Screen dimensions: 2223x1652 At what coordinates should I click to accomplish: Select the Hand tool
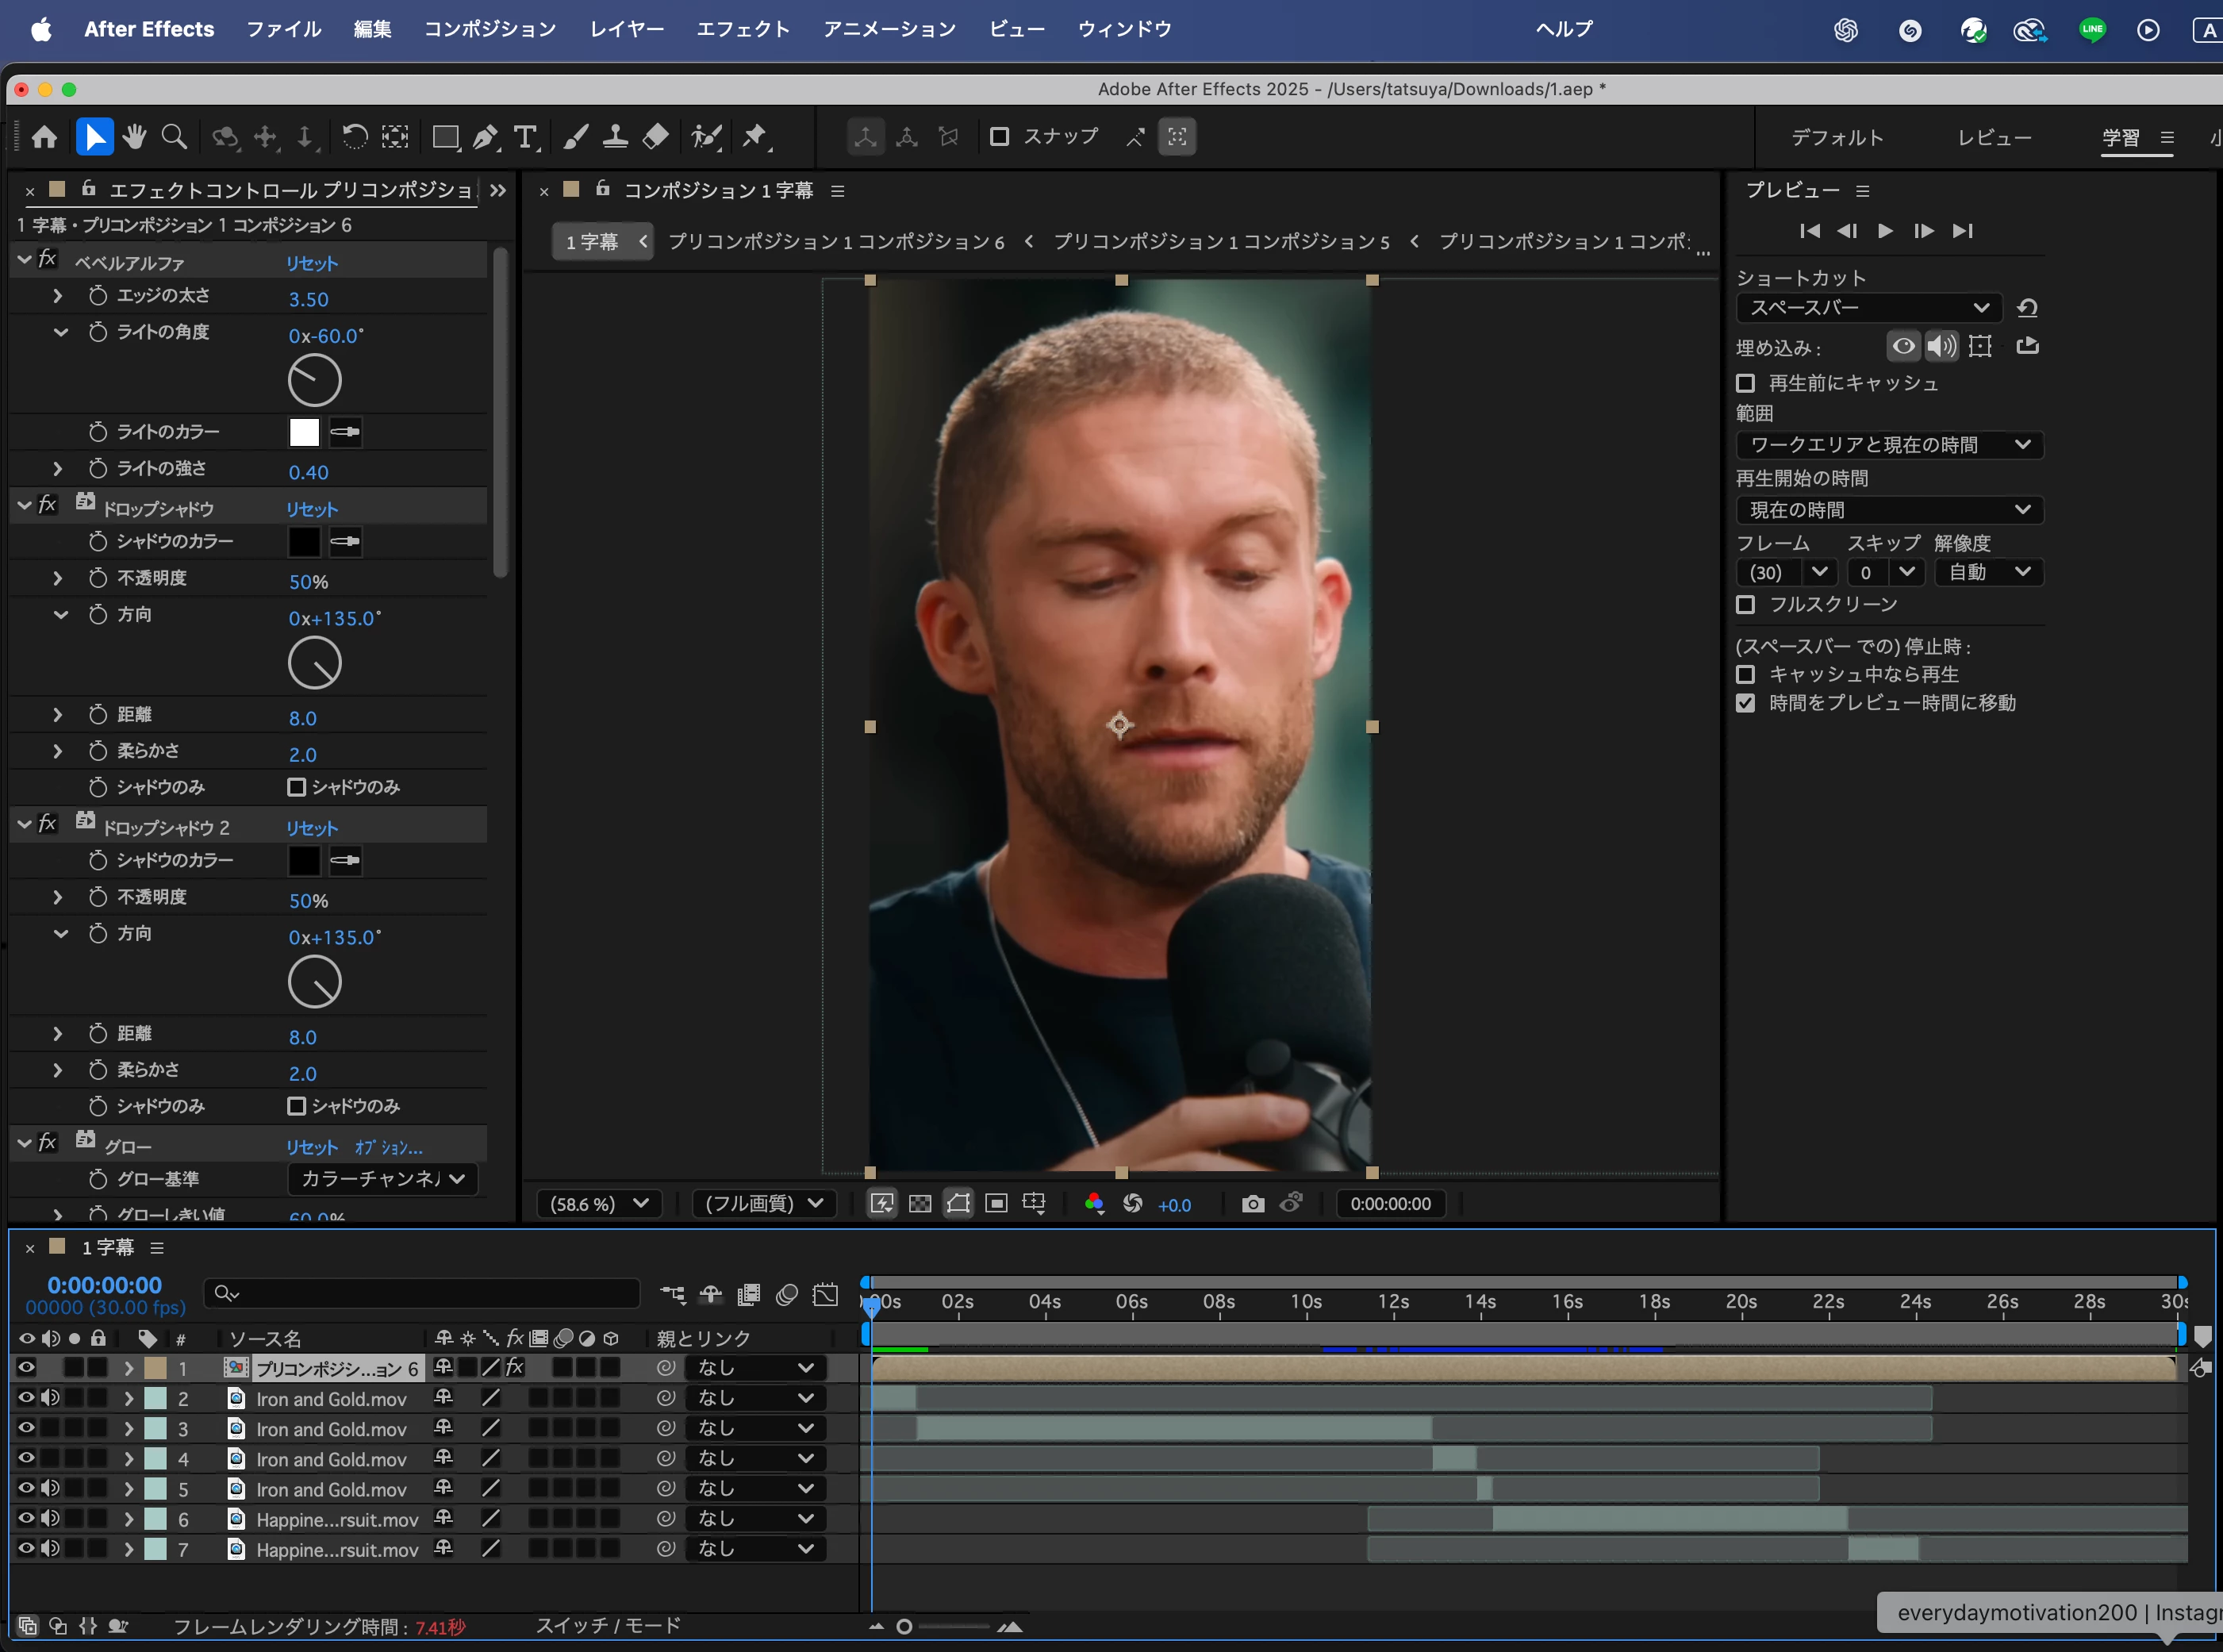coord(135,137)
